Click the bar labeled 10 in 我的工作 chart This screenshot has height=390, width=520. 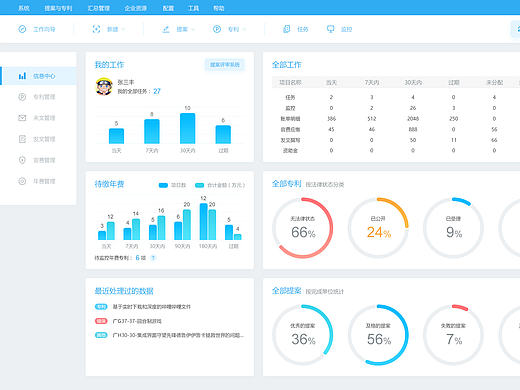pyautogui.click(x=188, y=128)
